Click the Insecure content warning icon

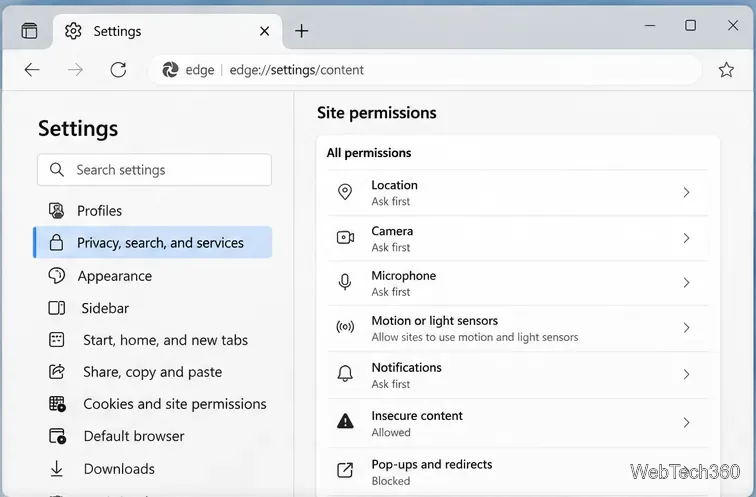tap(345, 421)
